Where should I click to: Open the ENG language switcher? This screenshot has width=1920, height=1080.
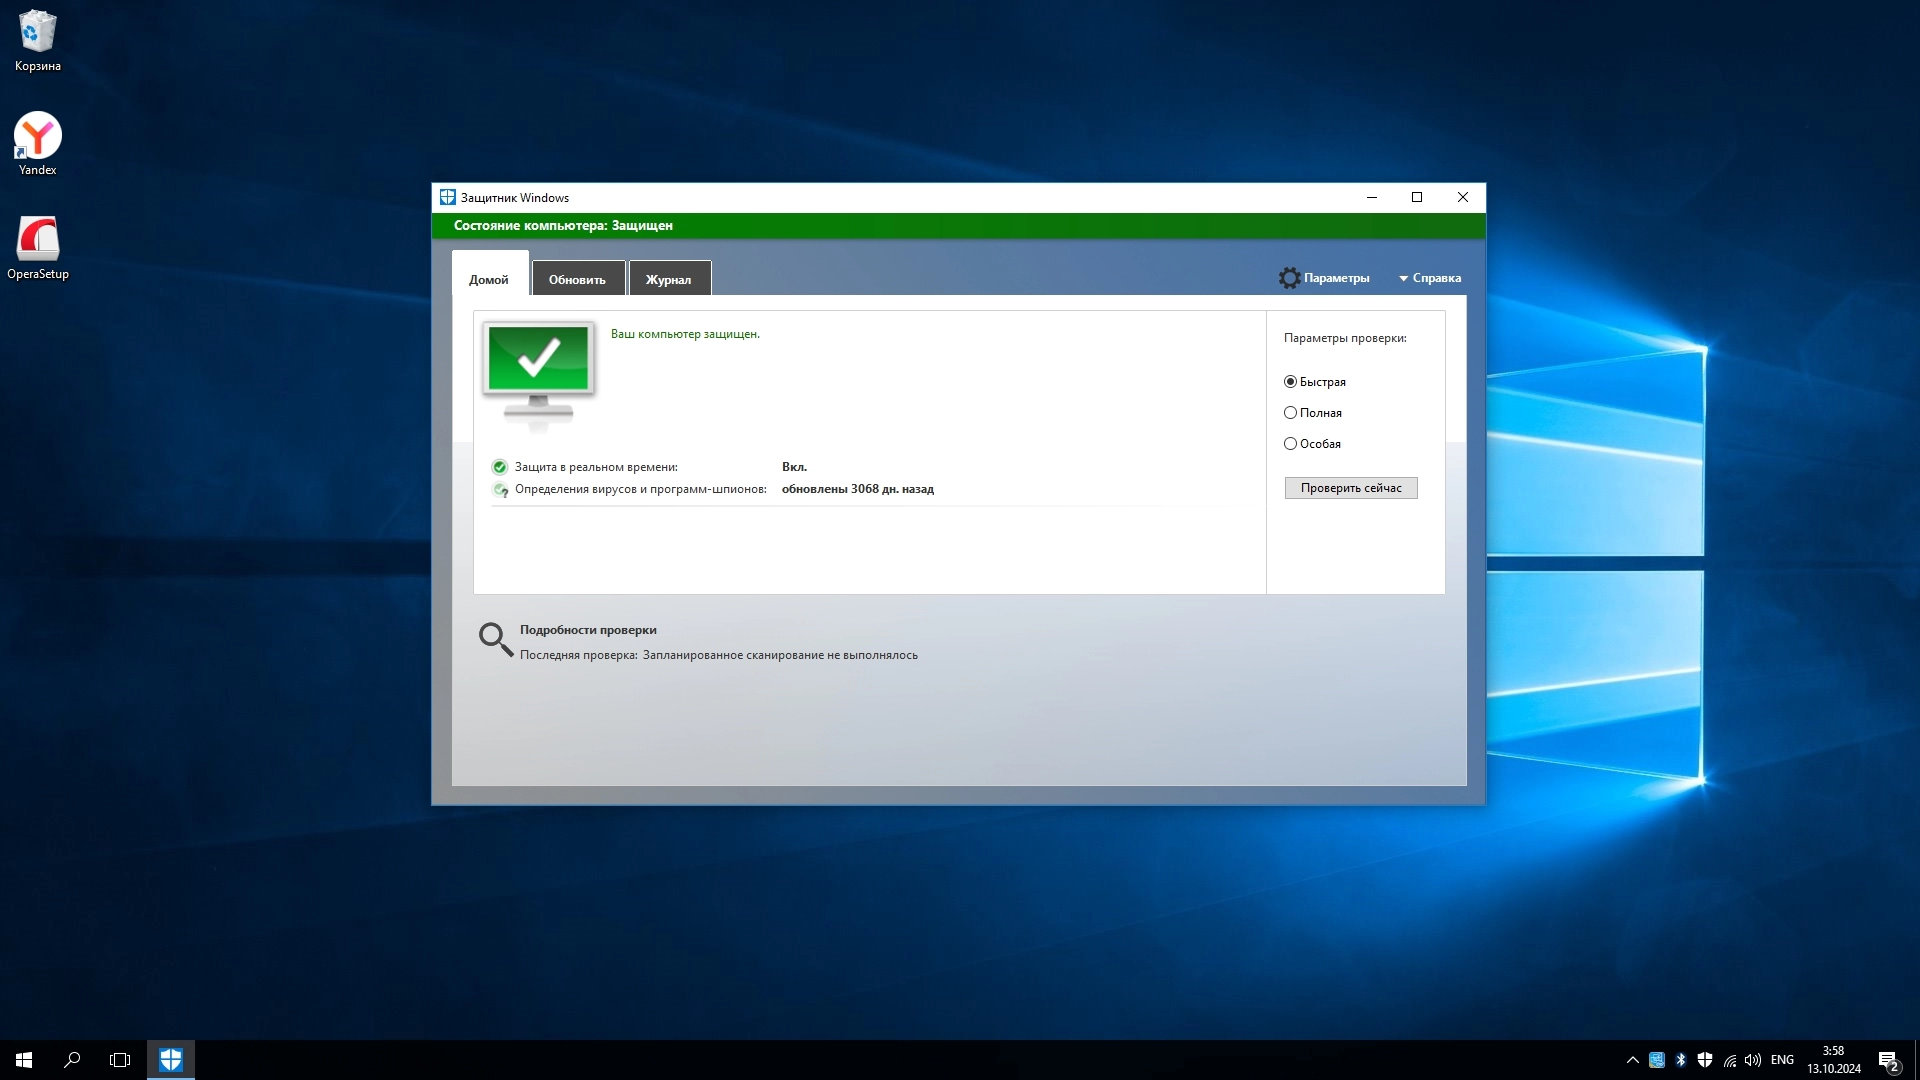[x=1782, y=1060]
